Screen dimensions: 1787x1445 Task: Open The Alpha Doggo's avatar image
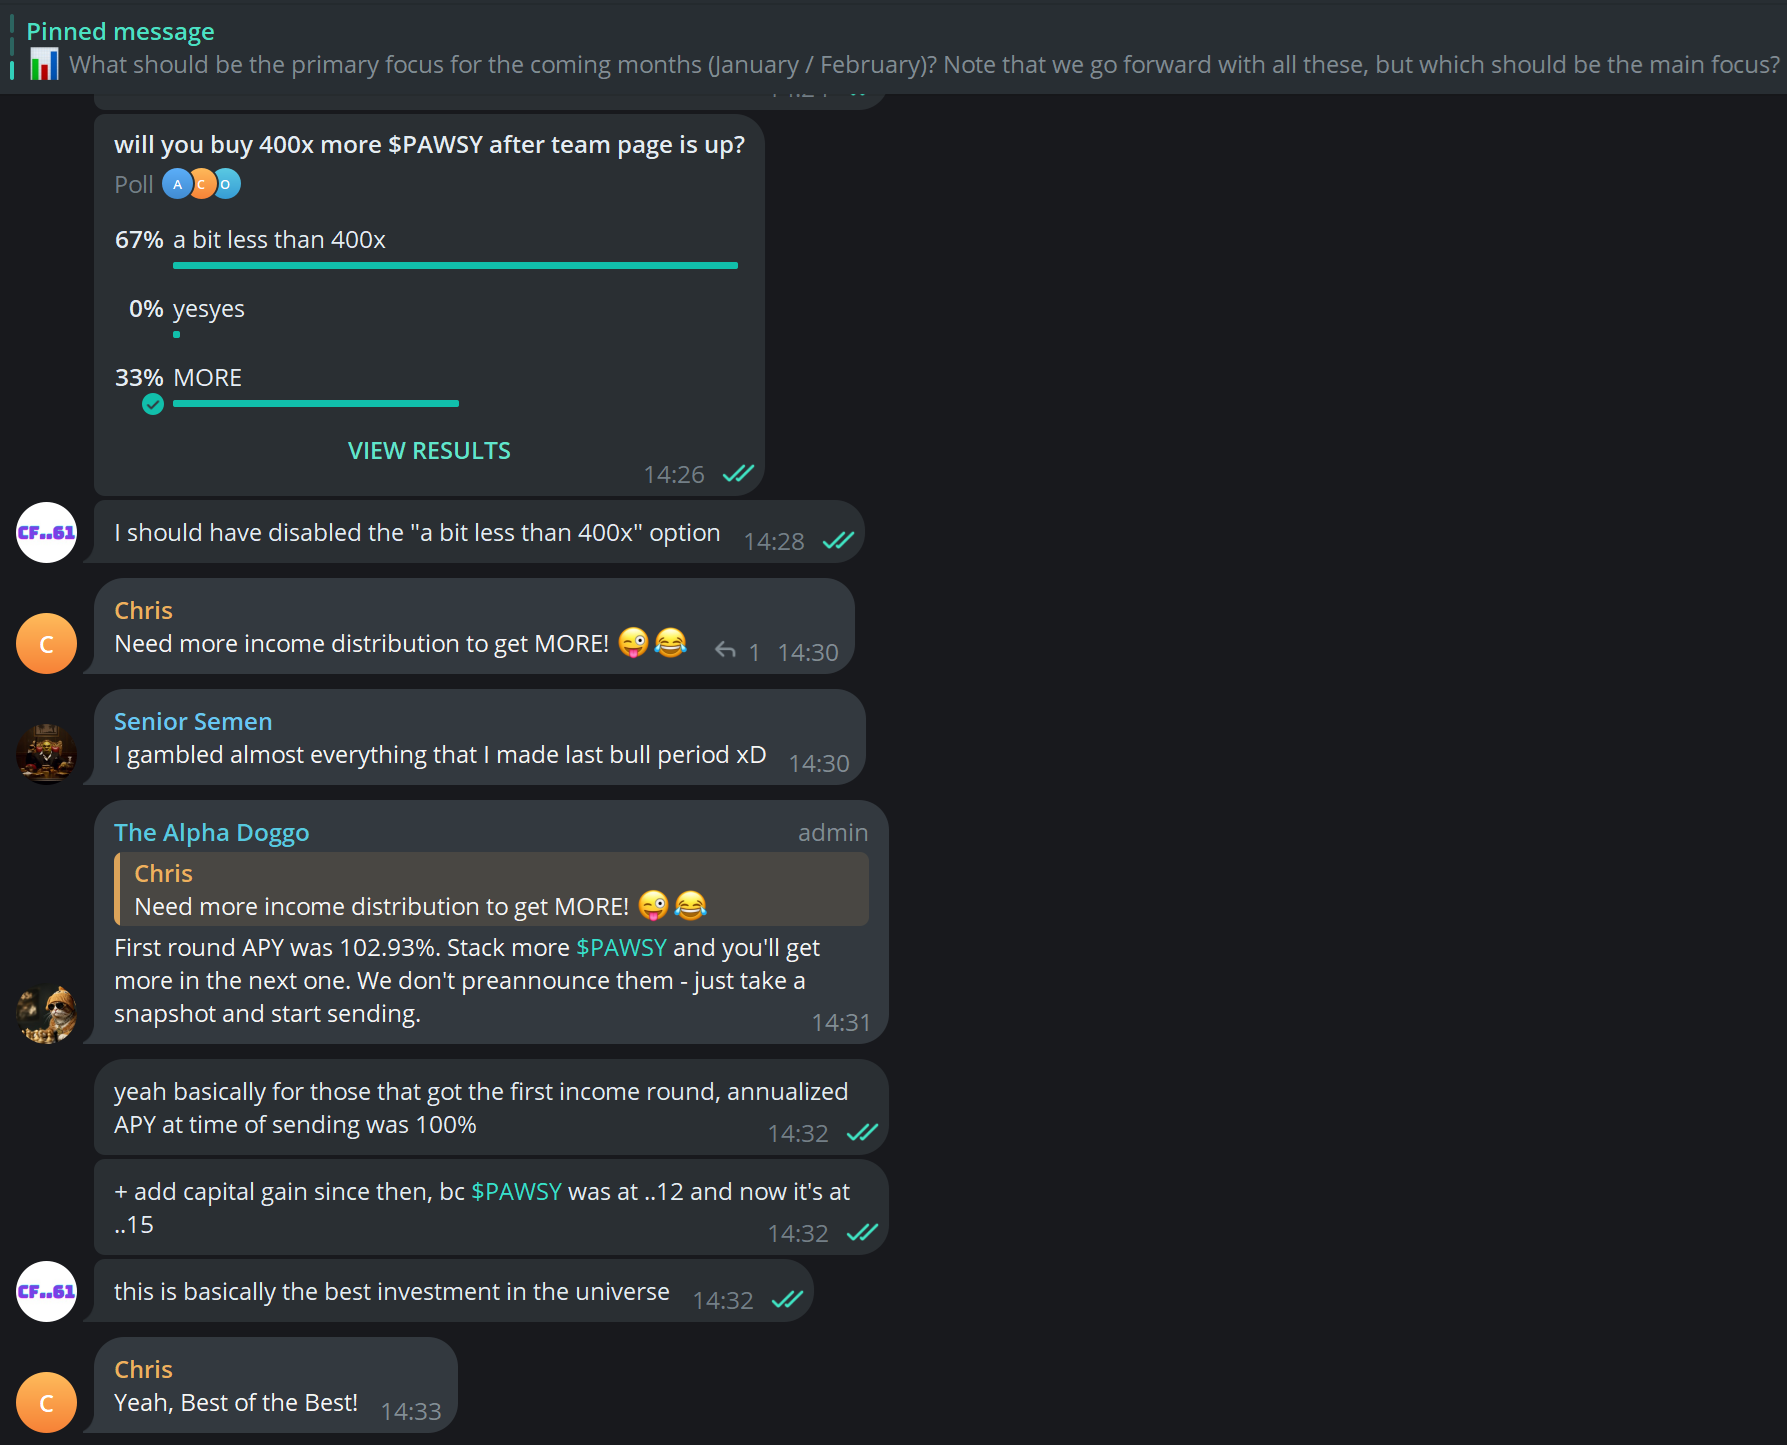pos(46,1014)
